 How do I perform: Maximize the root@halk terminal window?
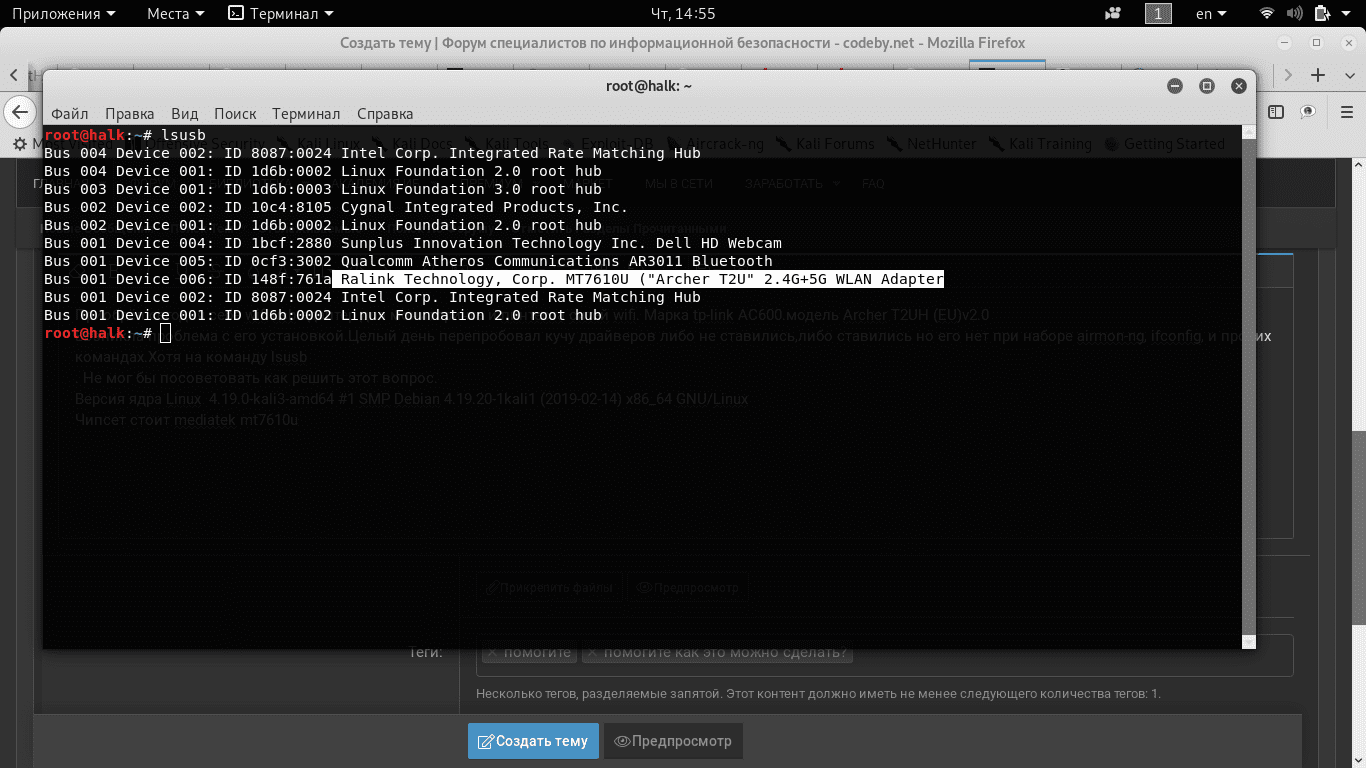pos(1207,86)
